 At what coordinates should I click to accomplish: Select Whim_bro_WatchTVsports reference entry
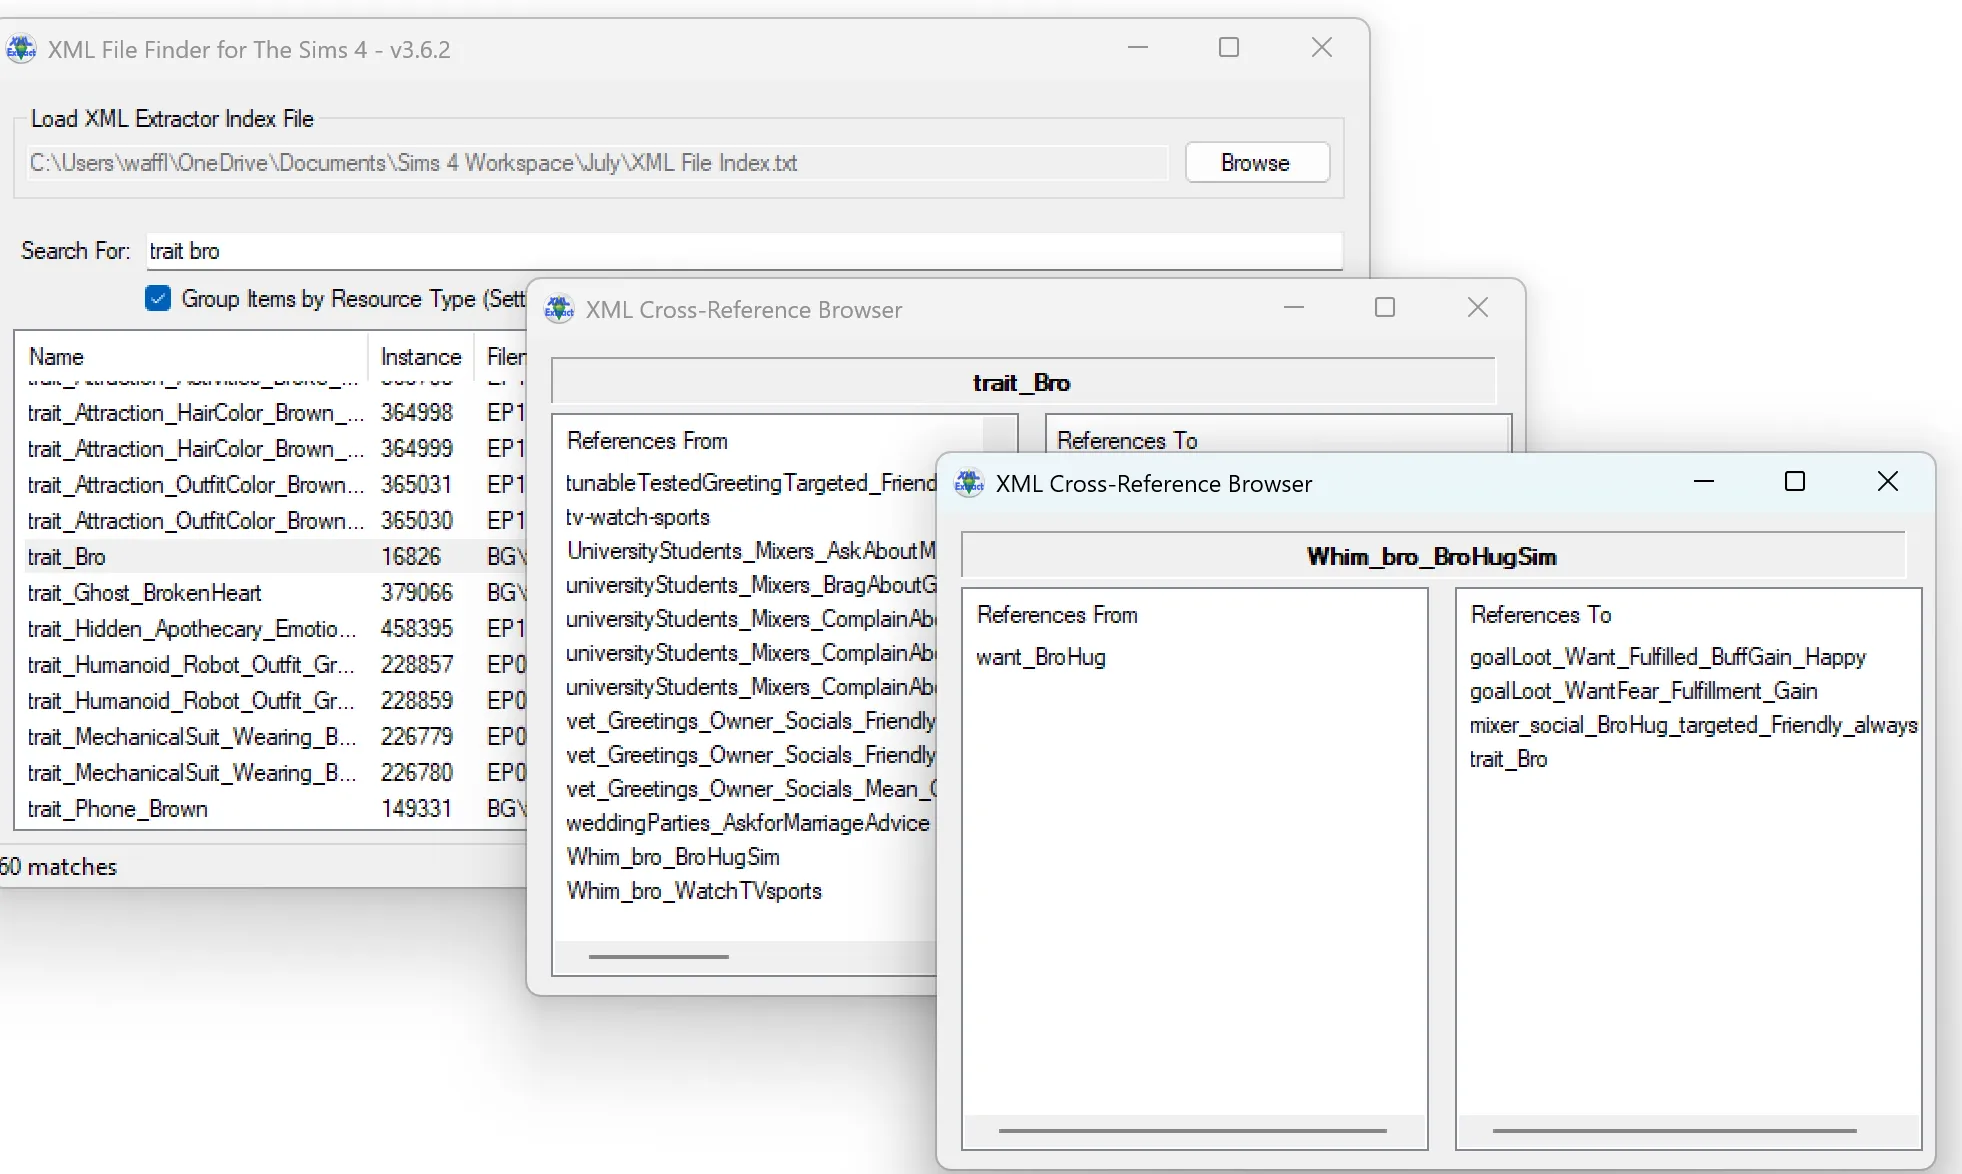coord(694,891)
